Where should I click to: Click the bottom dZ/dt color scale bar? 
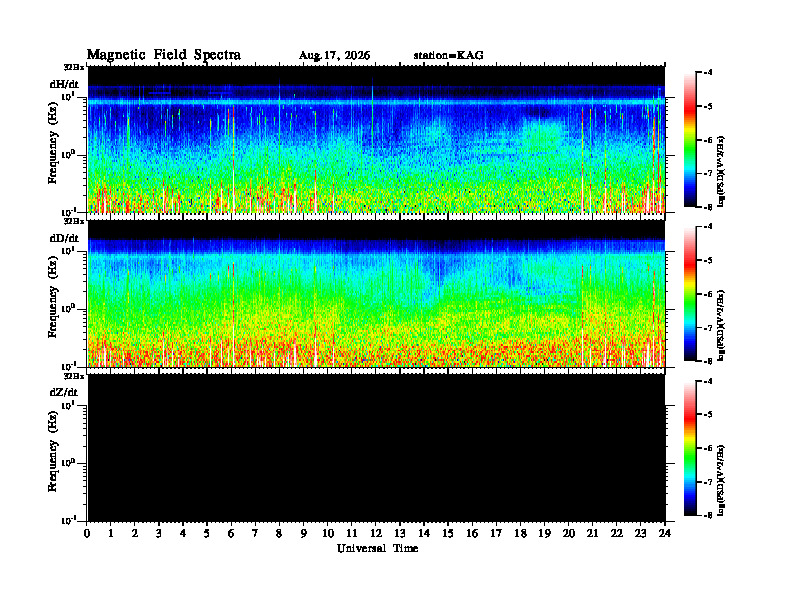tap(690, 448)
